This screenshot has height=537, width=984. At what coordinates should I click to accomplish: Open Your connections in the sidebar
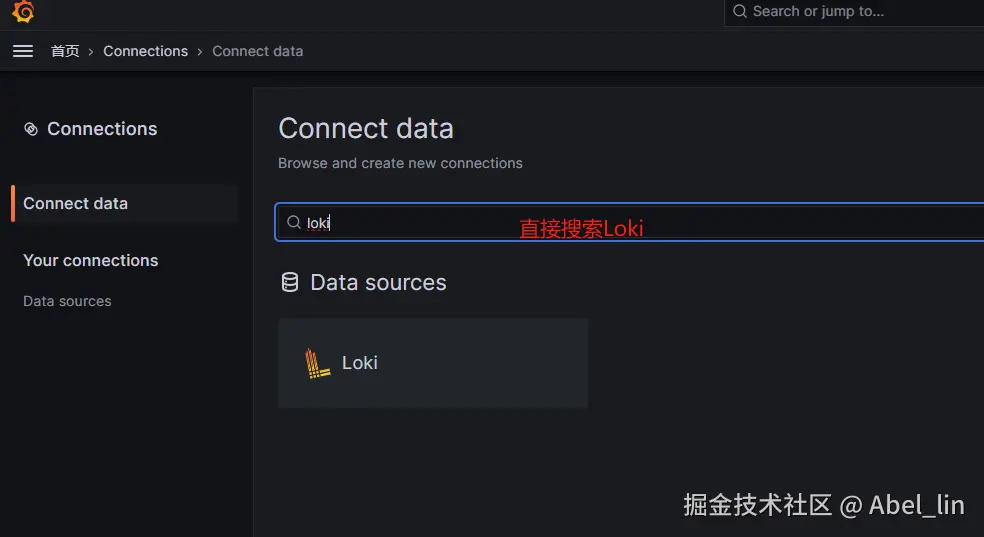point(90,260)
